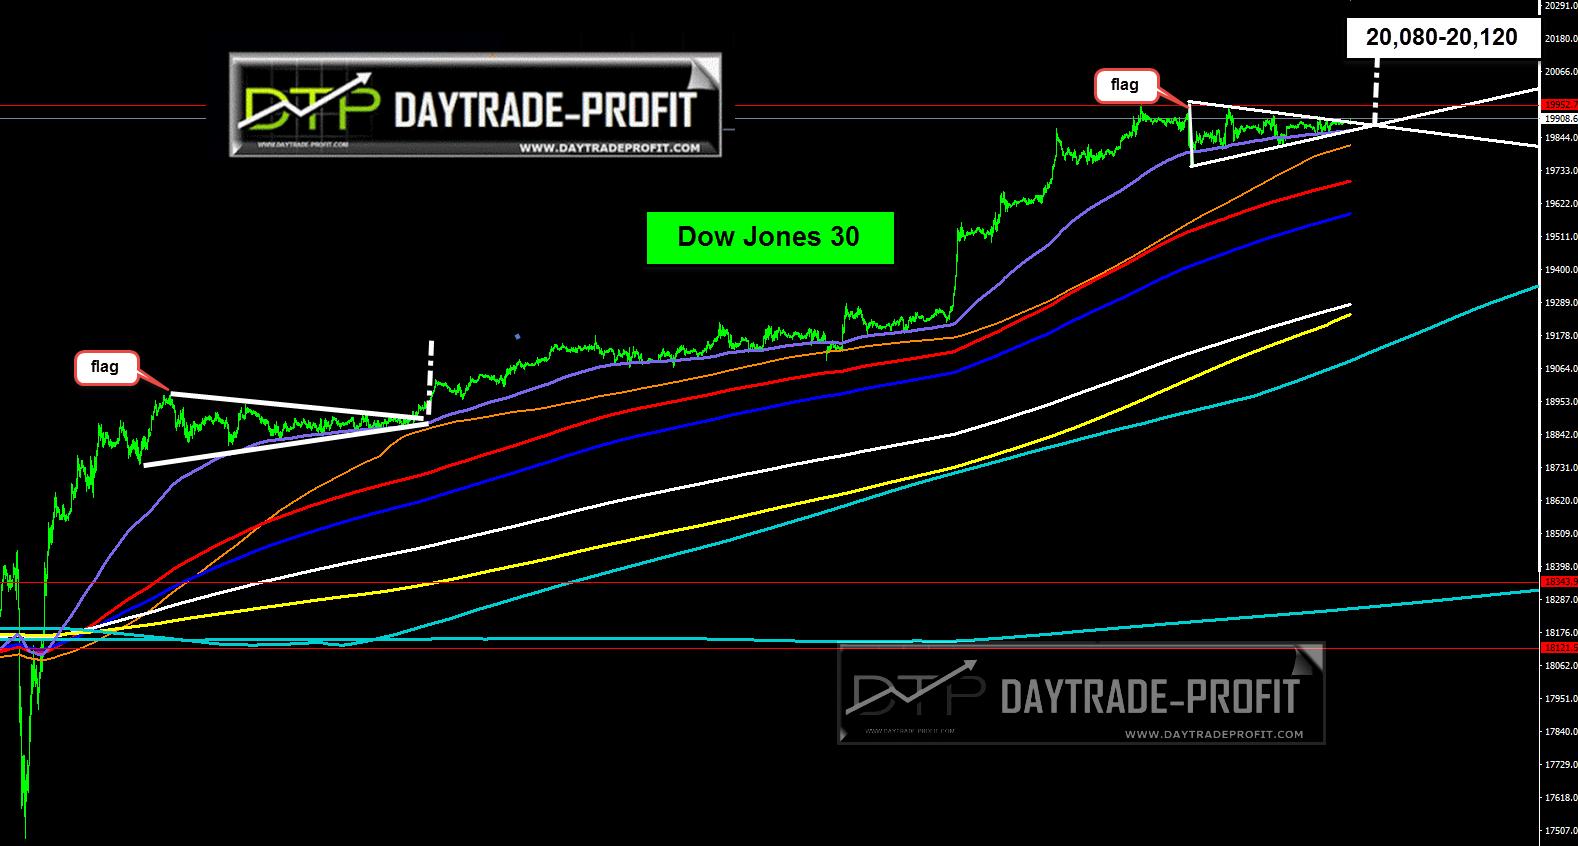Click the 20066.0 axis value
This screenshot has height=846, width=1578.
click(1561, 72)
